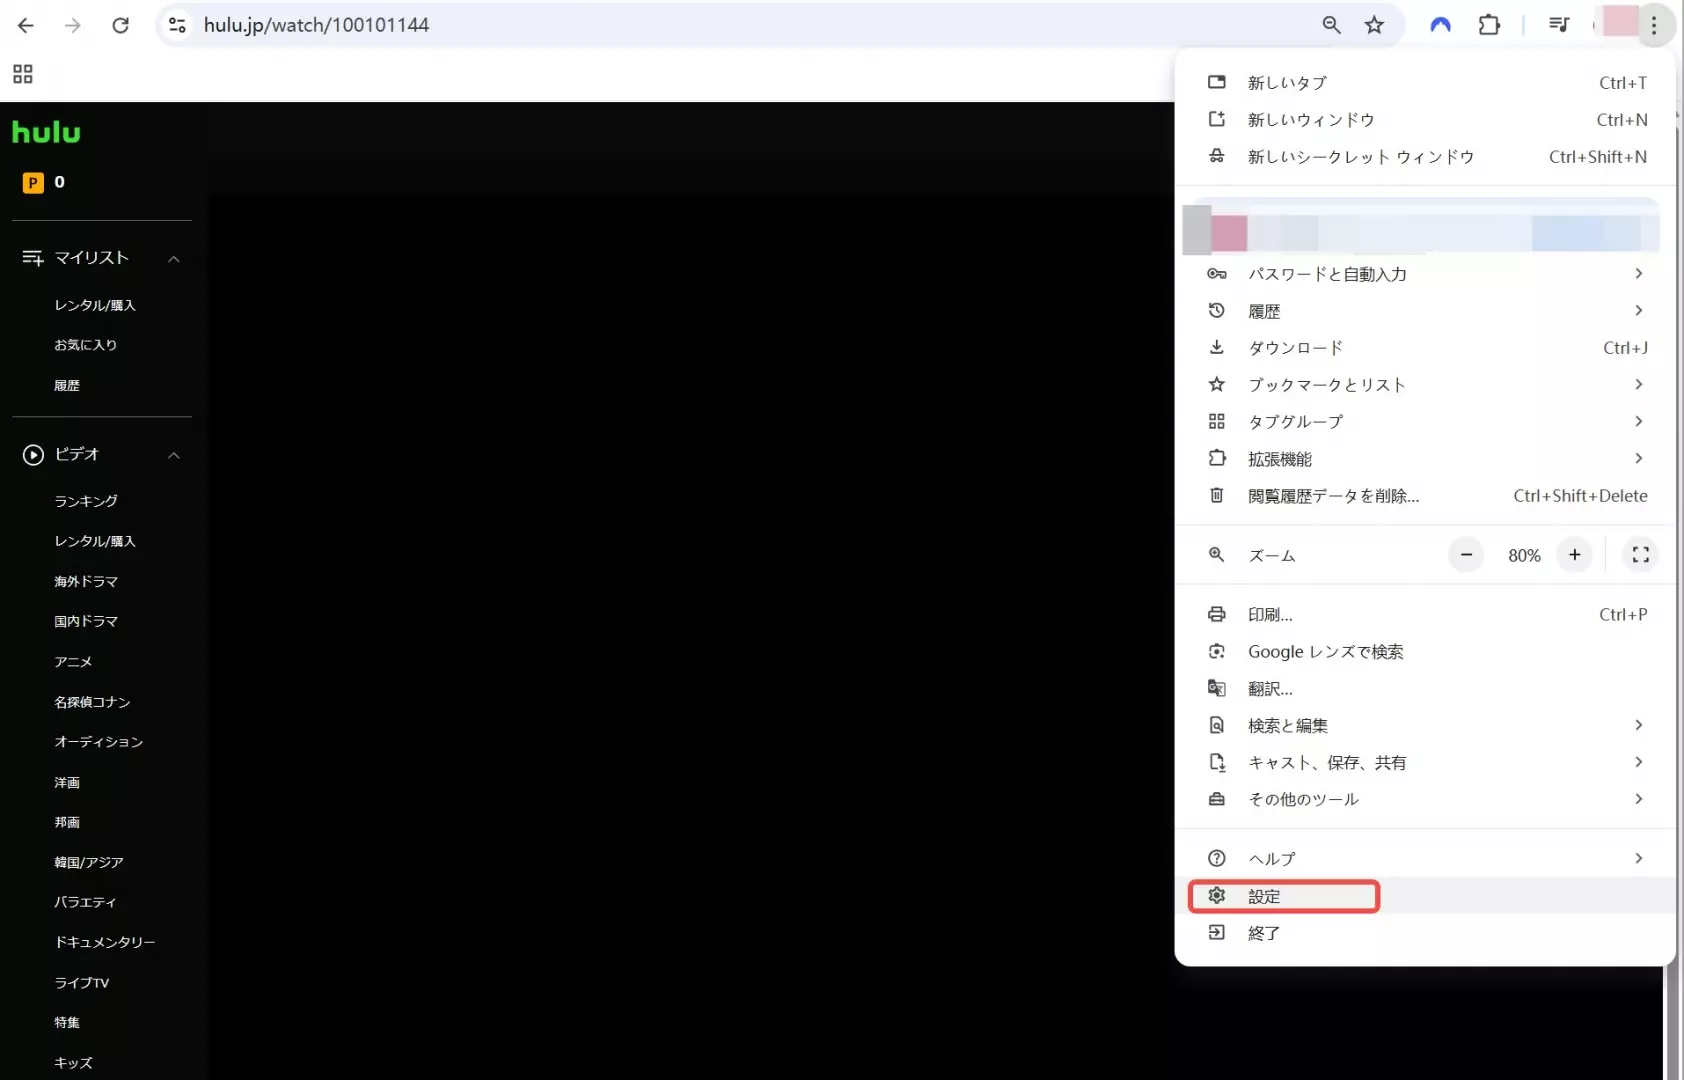Click the NordVPN-style blue extension icon
The width and height of the screenshot is (1684, 1080).
1440,25
